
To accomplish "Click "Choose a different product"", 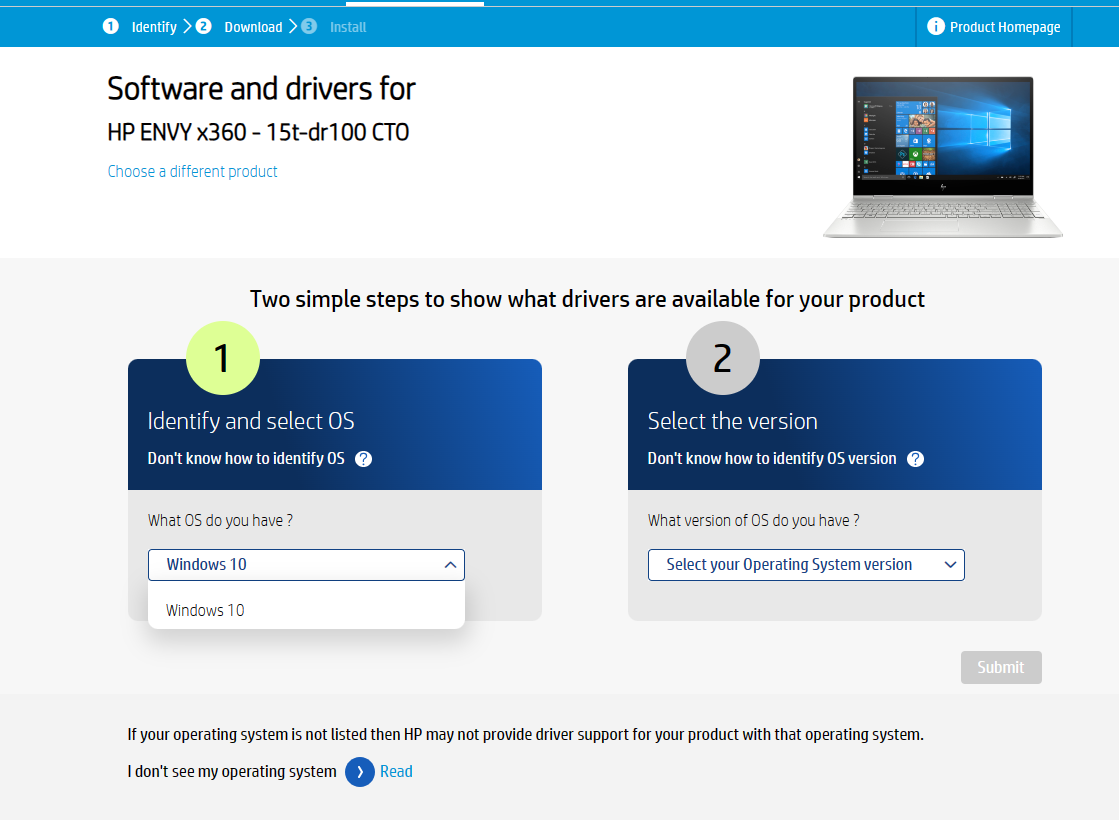I will (192, 172).
